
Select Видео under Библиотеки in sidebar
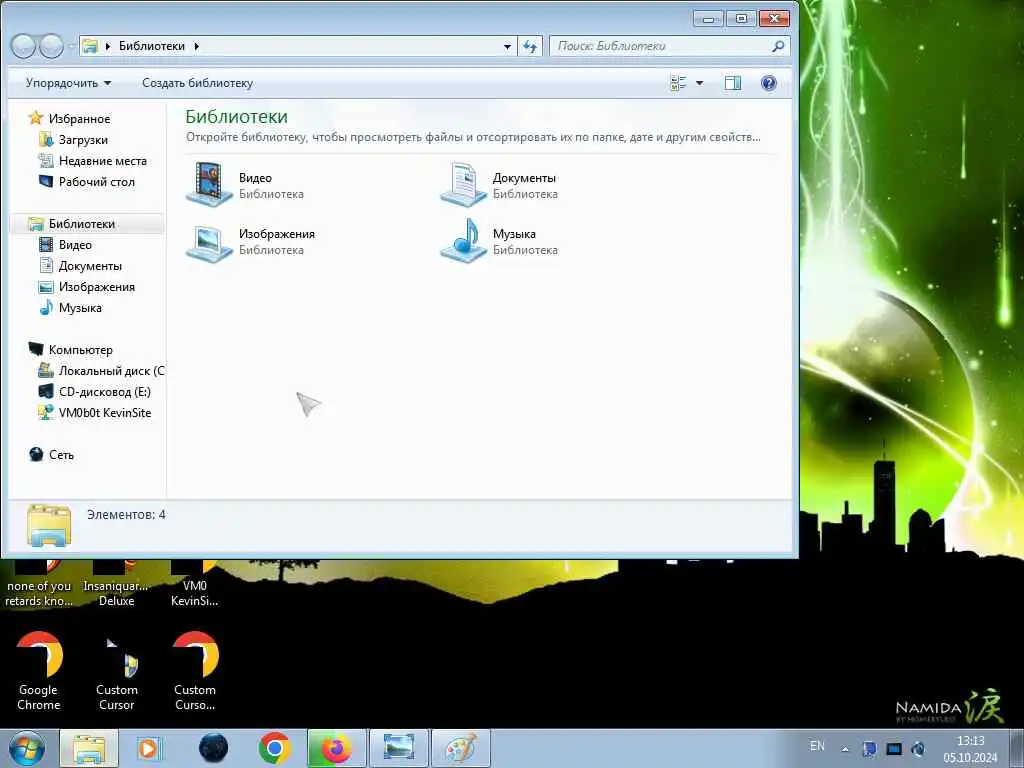click(x=65, y=245)
